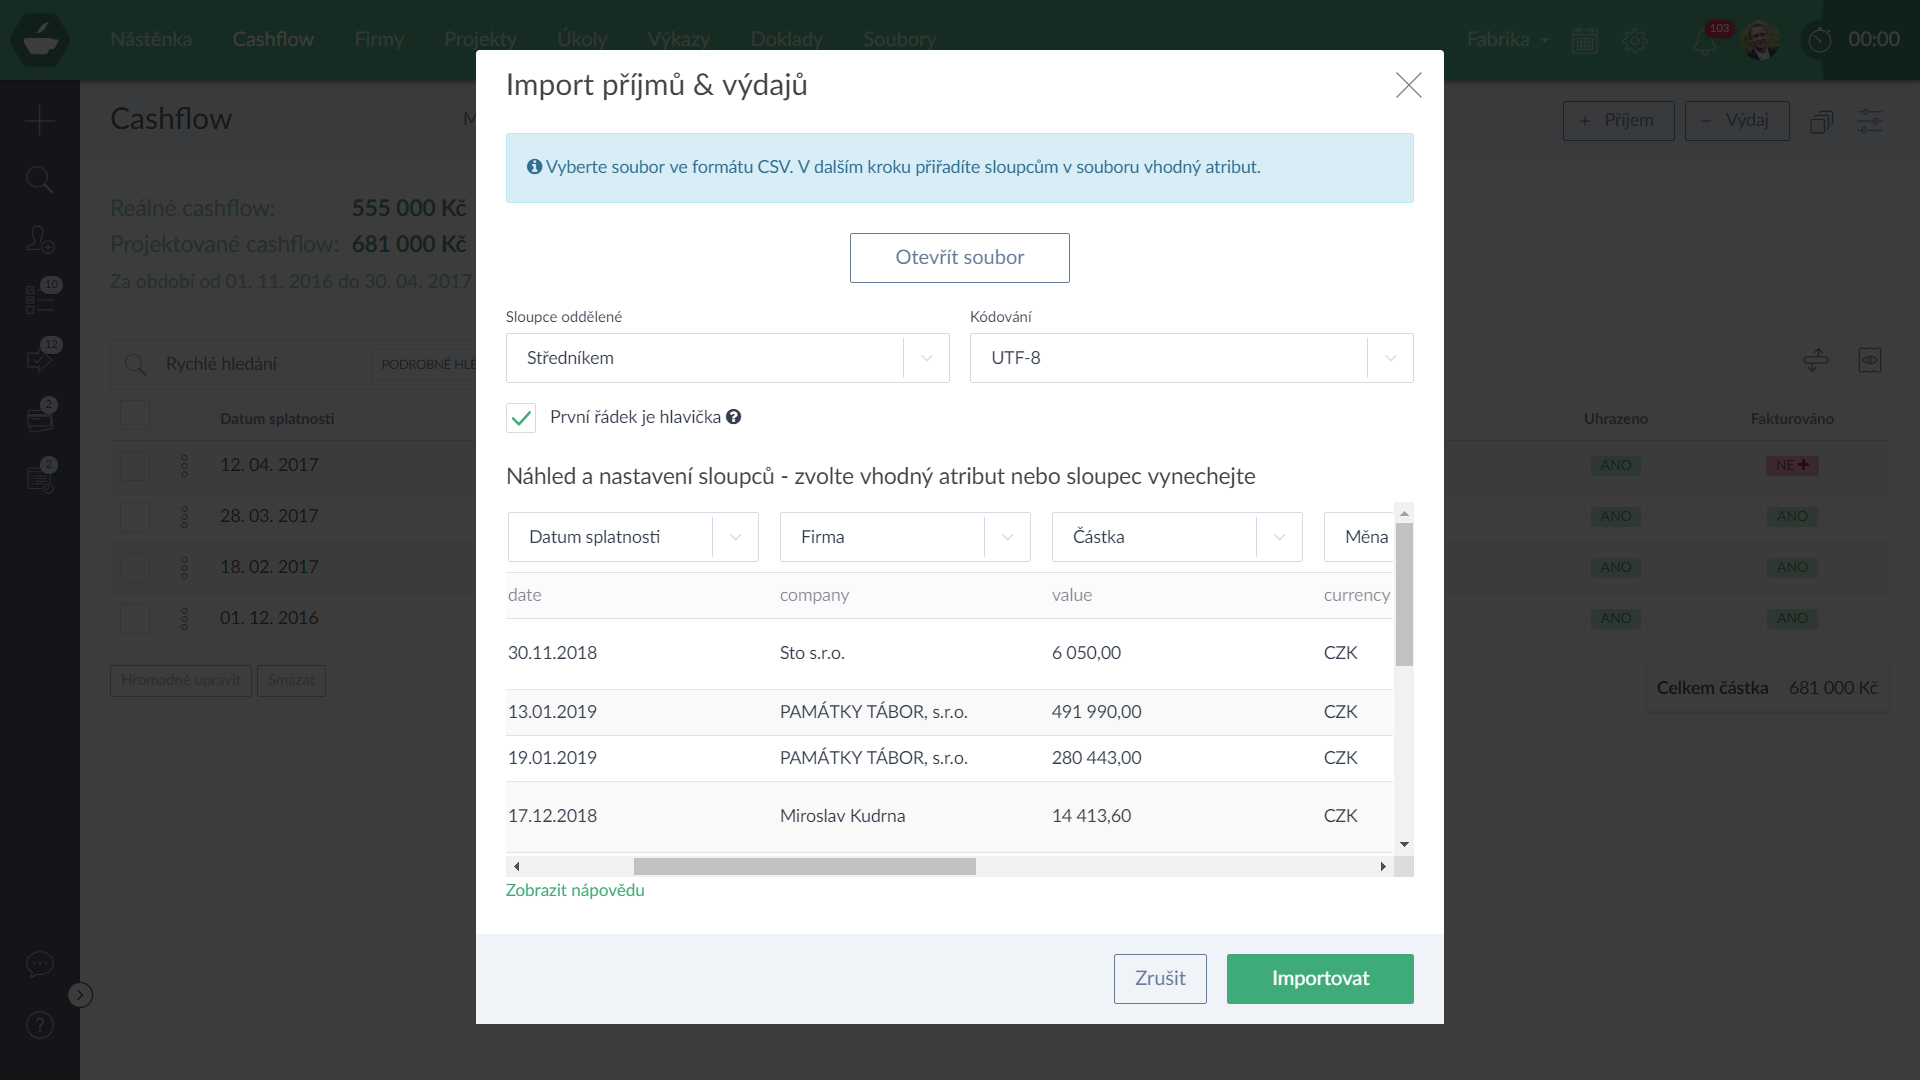Click the 'Otevřít soubor' button

point(959,258)
